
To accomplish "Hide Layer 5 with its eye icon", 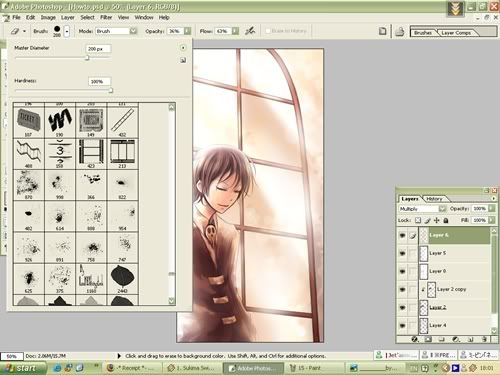I will 402,253.
